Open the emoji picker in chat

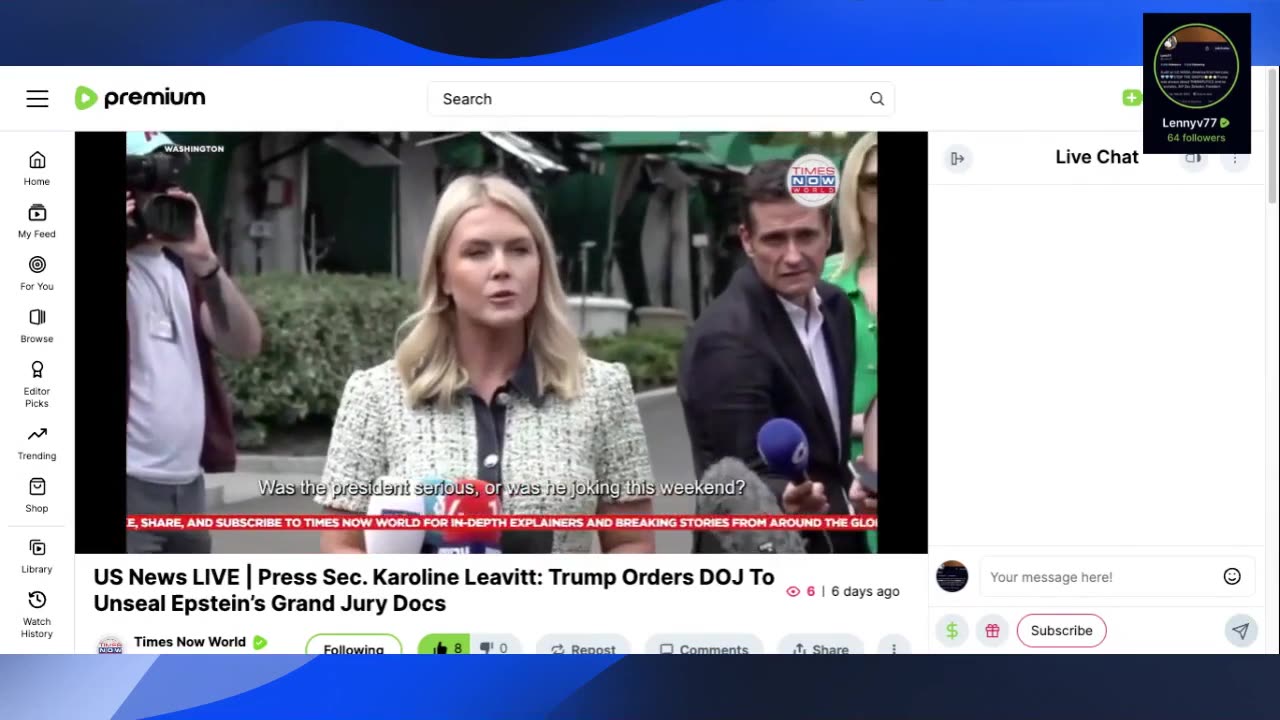coord(1232,577)
